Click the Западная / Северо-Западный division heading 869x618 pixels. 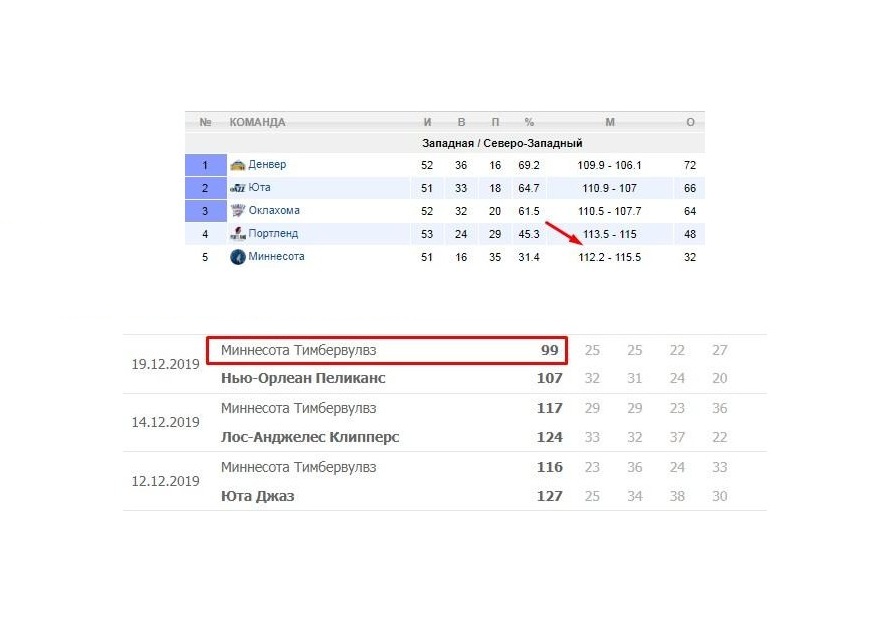[502, 144]
